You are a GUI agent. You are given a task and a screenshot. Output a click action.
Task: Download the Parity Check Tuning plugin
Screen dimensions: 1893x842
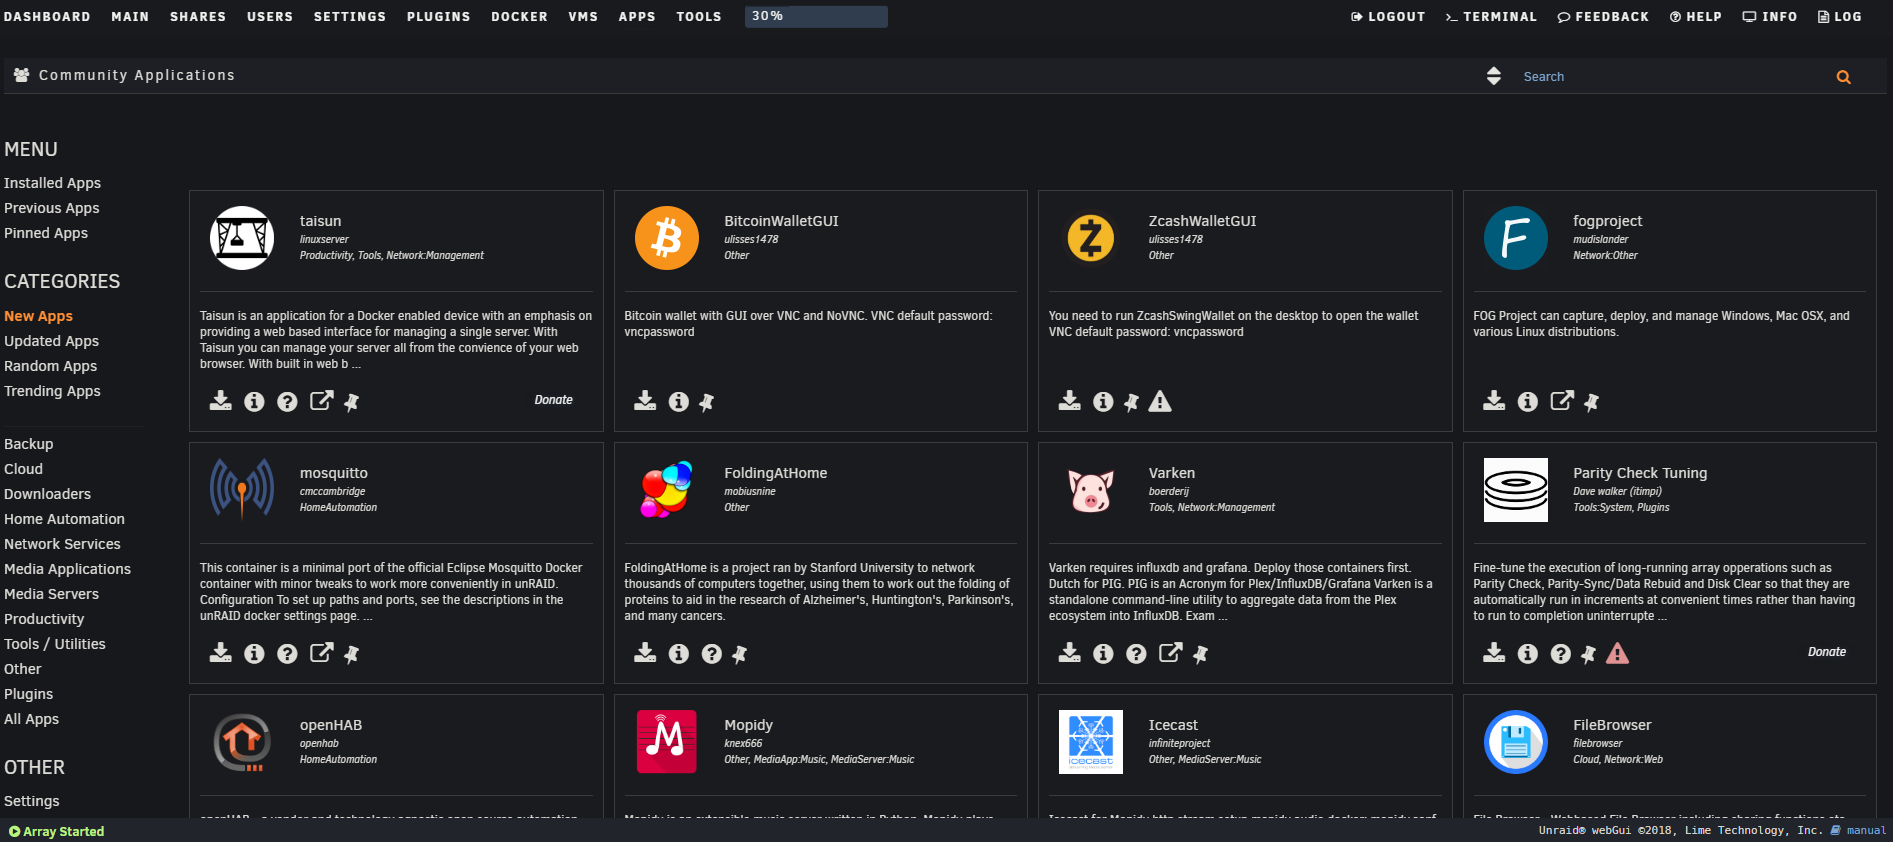coord(1494,653)
